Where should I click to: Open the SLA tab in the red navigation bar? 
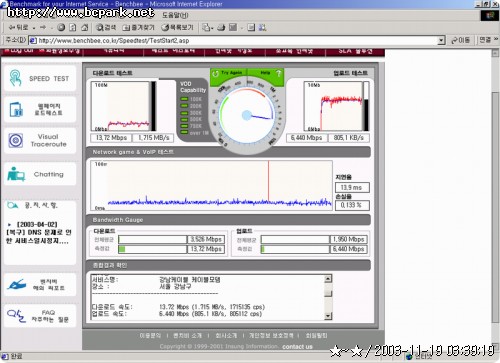355,51
